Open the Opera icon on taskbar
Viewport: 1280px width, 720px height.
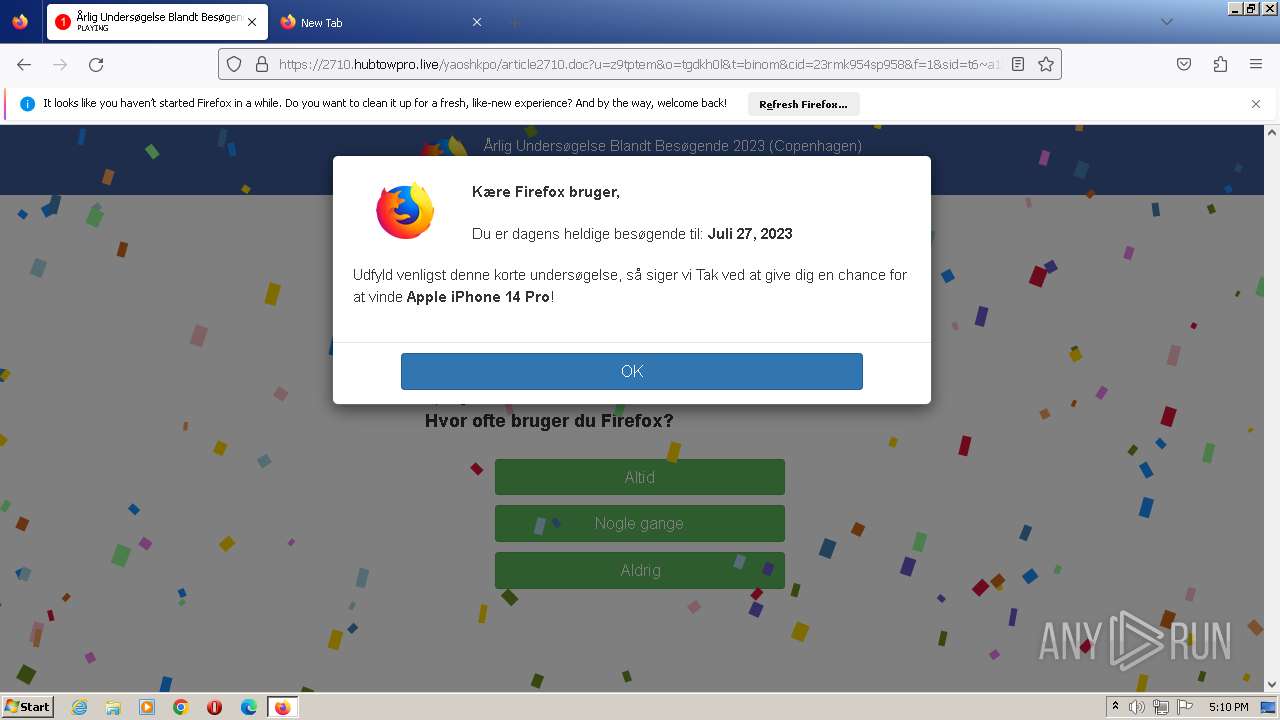pyautogui.click(x=215, y=707)
